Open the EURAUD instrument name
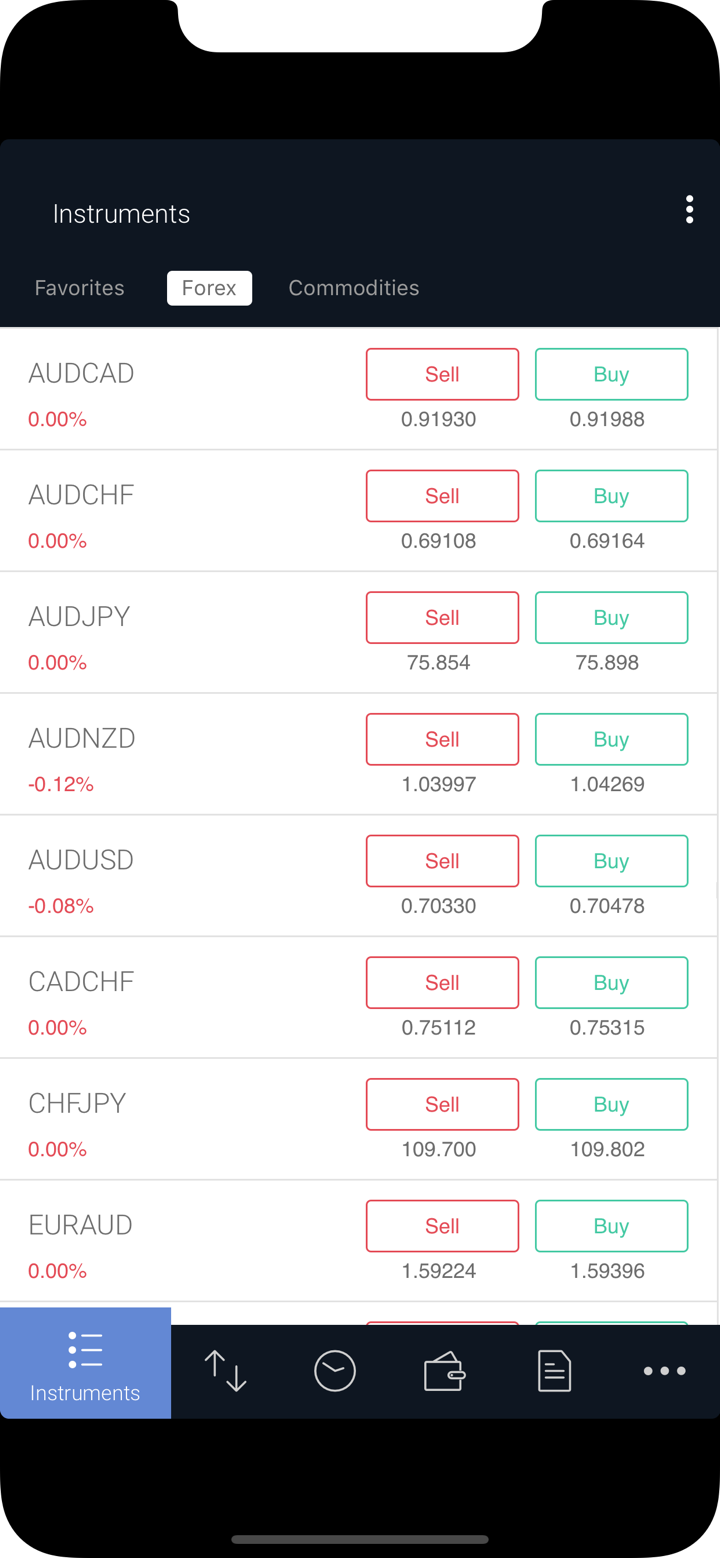 (x=81, y=1225)
